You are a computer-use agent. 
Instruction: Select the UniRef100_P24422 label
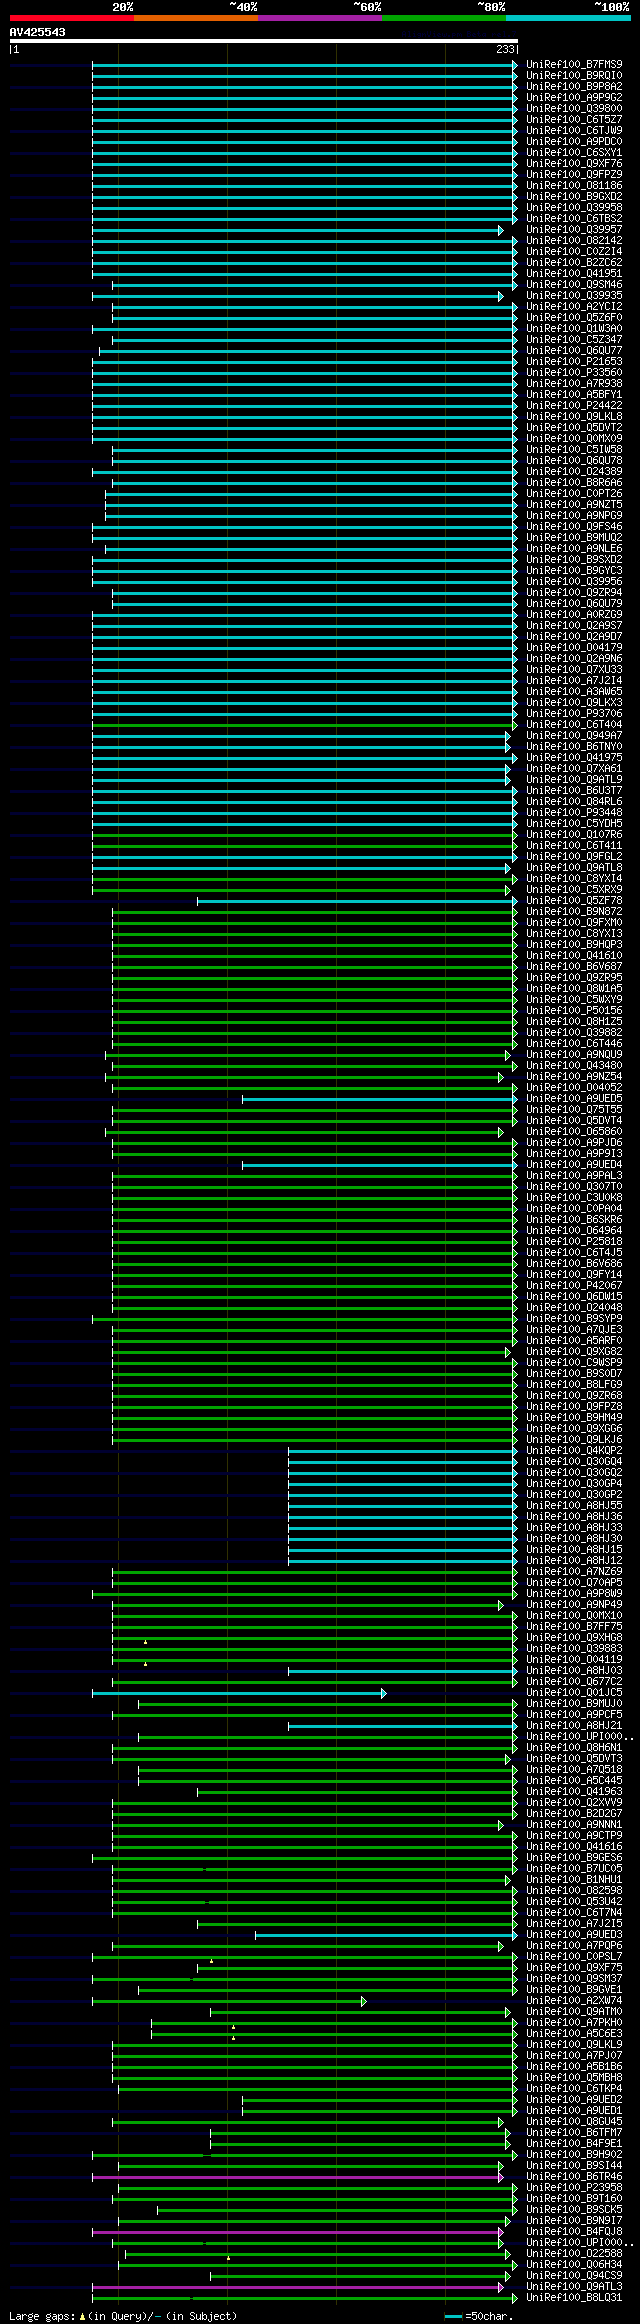tap(574, 406)
